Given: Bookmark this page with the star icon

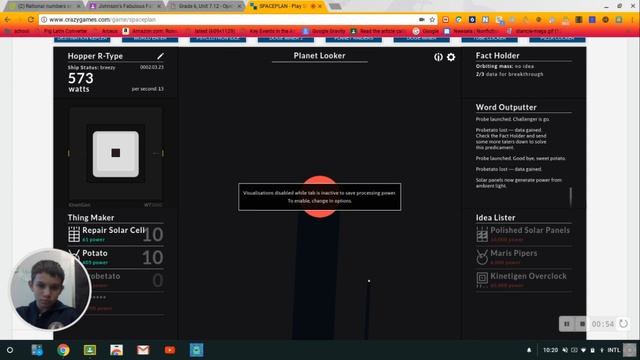Looking at the screenshot, I should coord(432,19).
